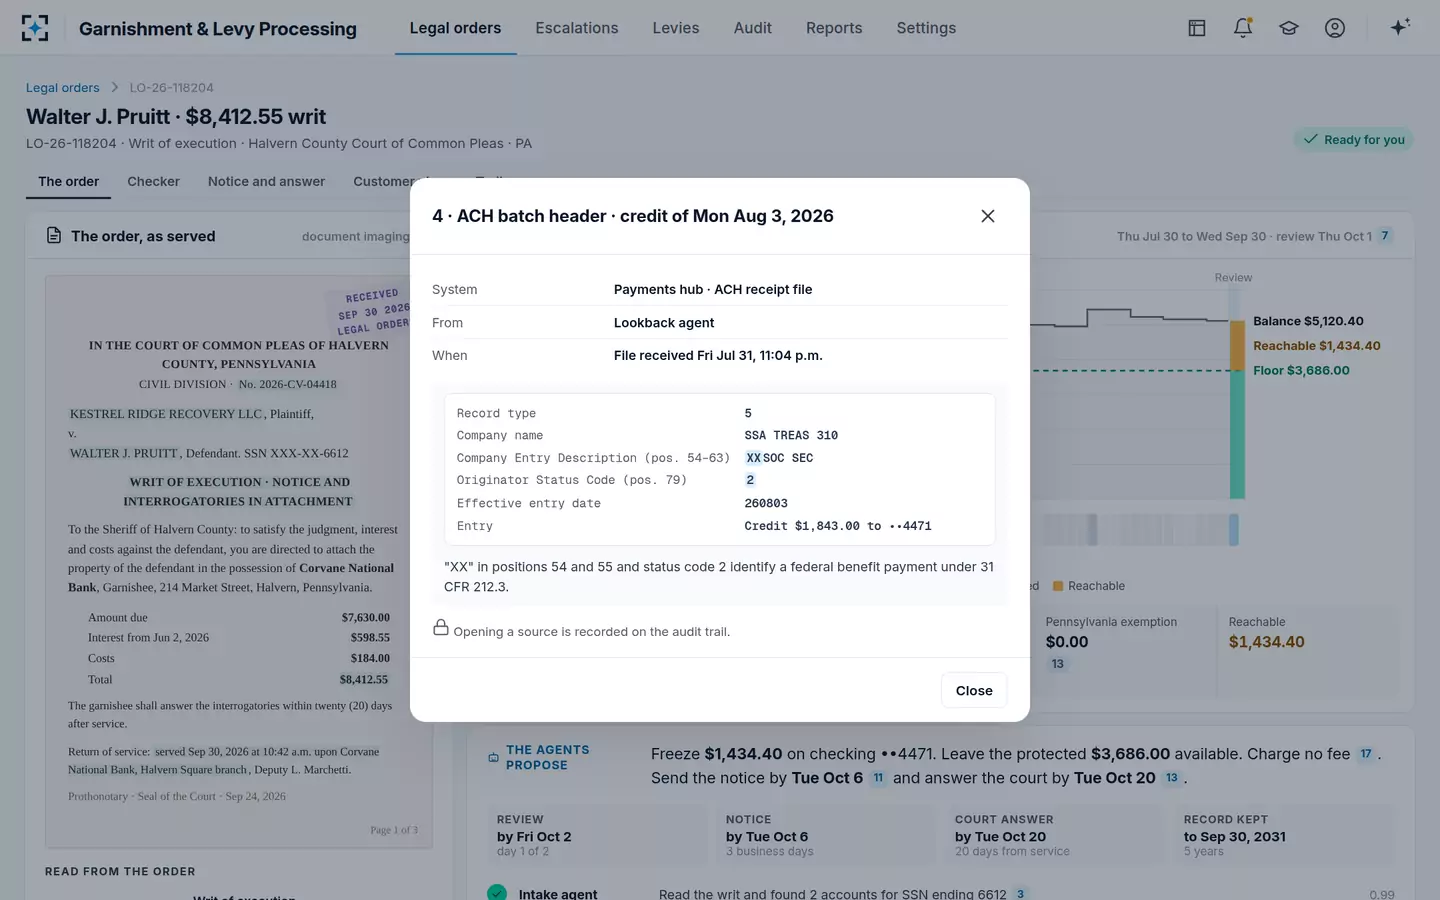The image size is (1440, 900).
Task: Click the Lookback agent value in the dialog
Action: pos(664,323)
